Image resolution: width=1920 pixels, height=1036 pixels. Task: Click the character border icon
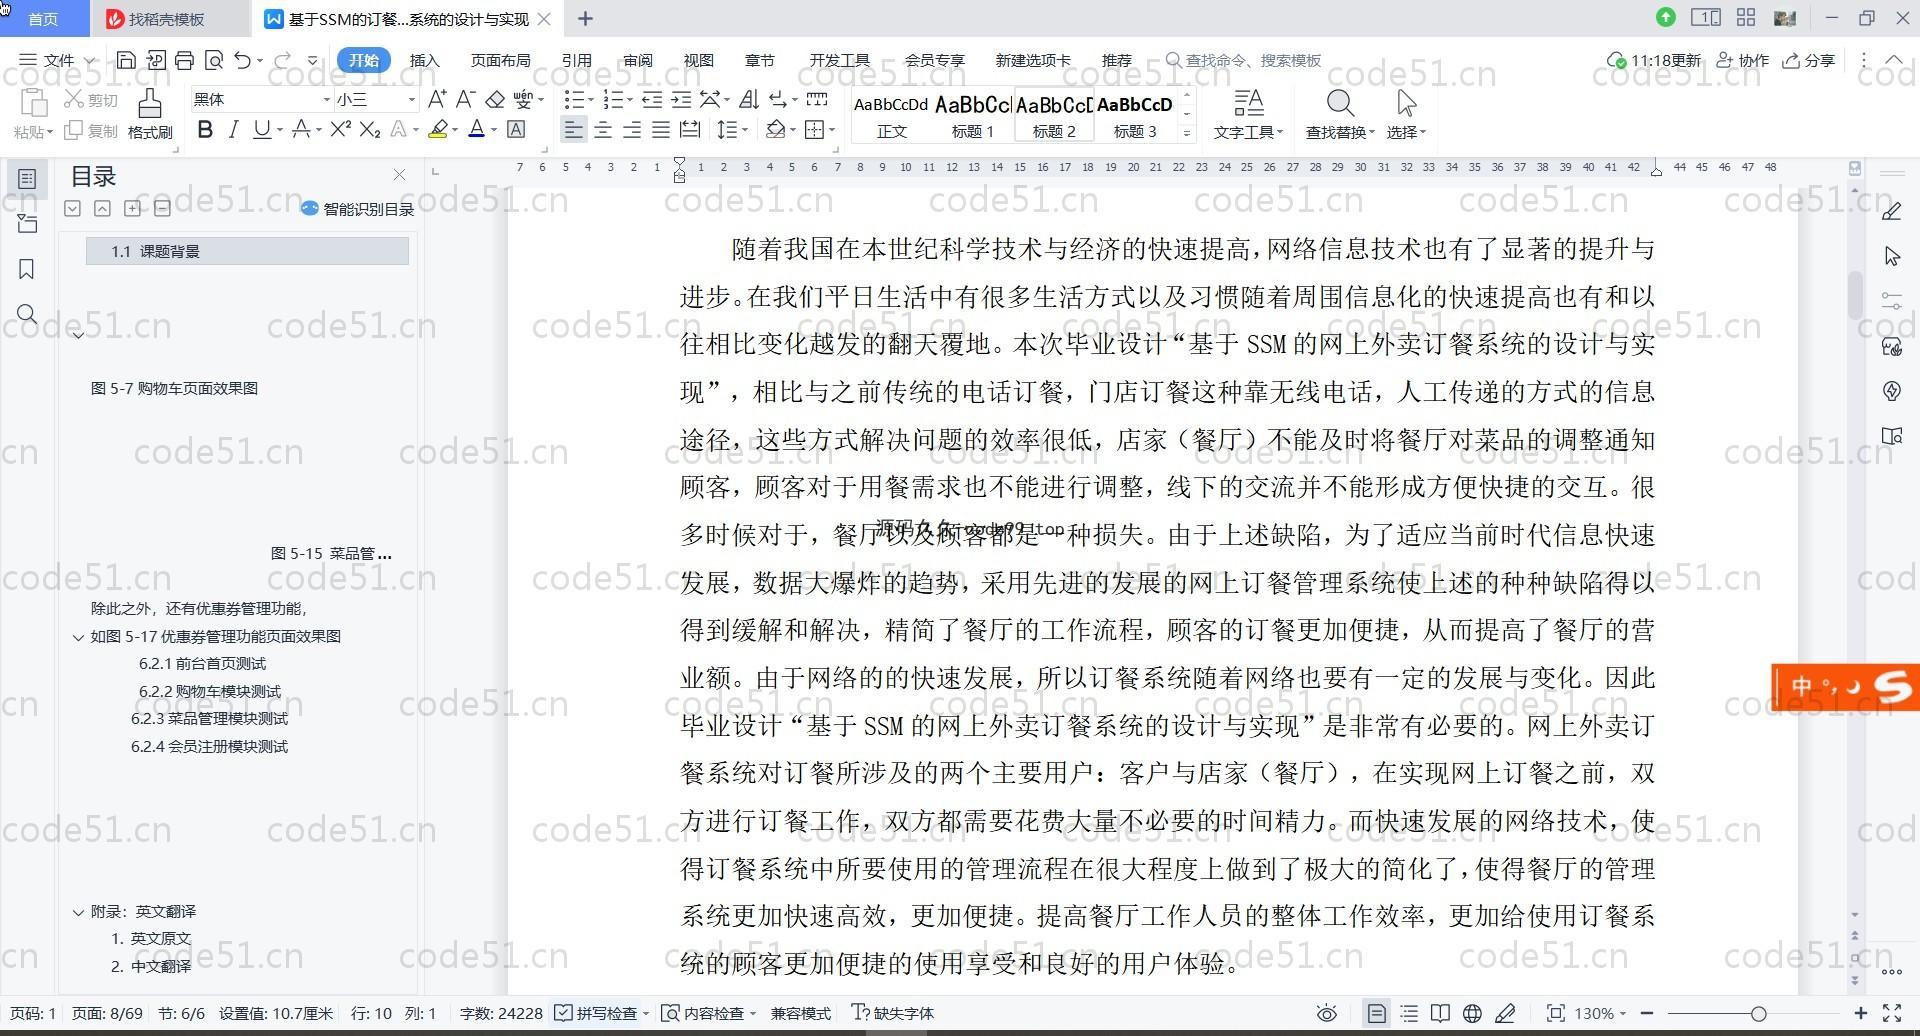[x=516, y=130]
